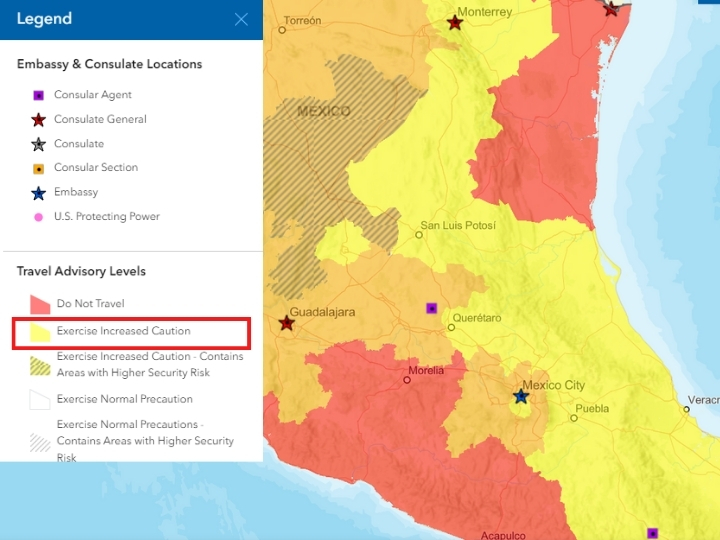This screenshot has width=720, height=540.
Task: Click the Do Not Travel red swatch
Action: (40, 304)
